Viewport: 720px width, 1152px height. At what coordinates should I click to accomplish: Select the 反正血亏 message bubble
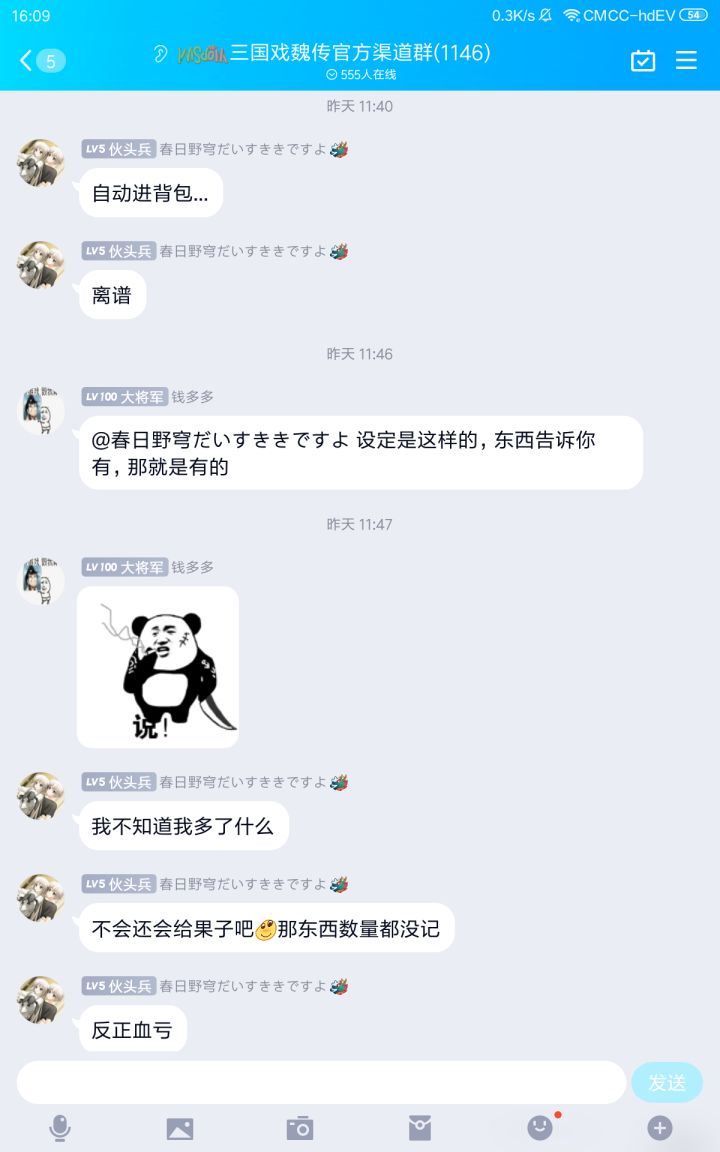coord(132,1030)
